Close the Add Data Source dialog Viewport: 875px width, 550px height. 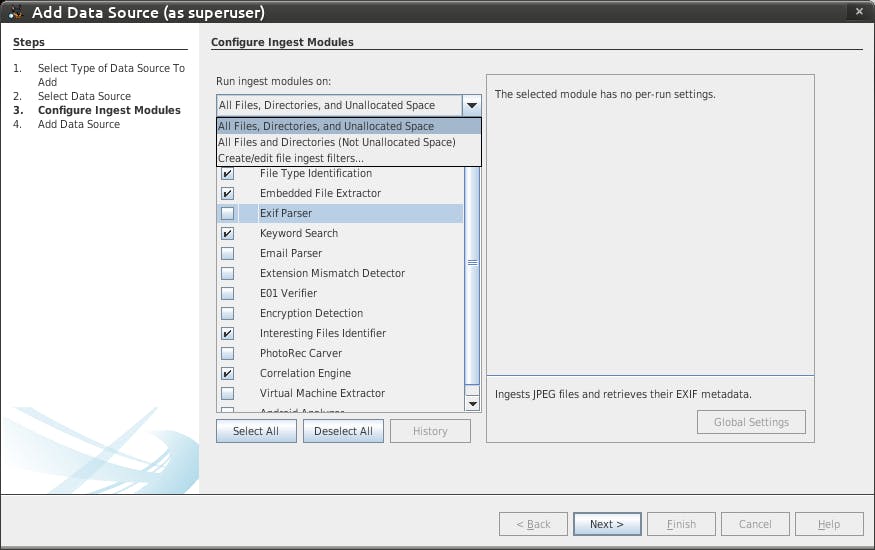click(859, 11)
